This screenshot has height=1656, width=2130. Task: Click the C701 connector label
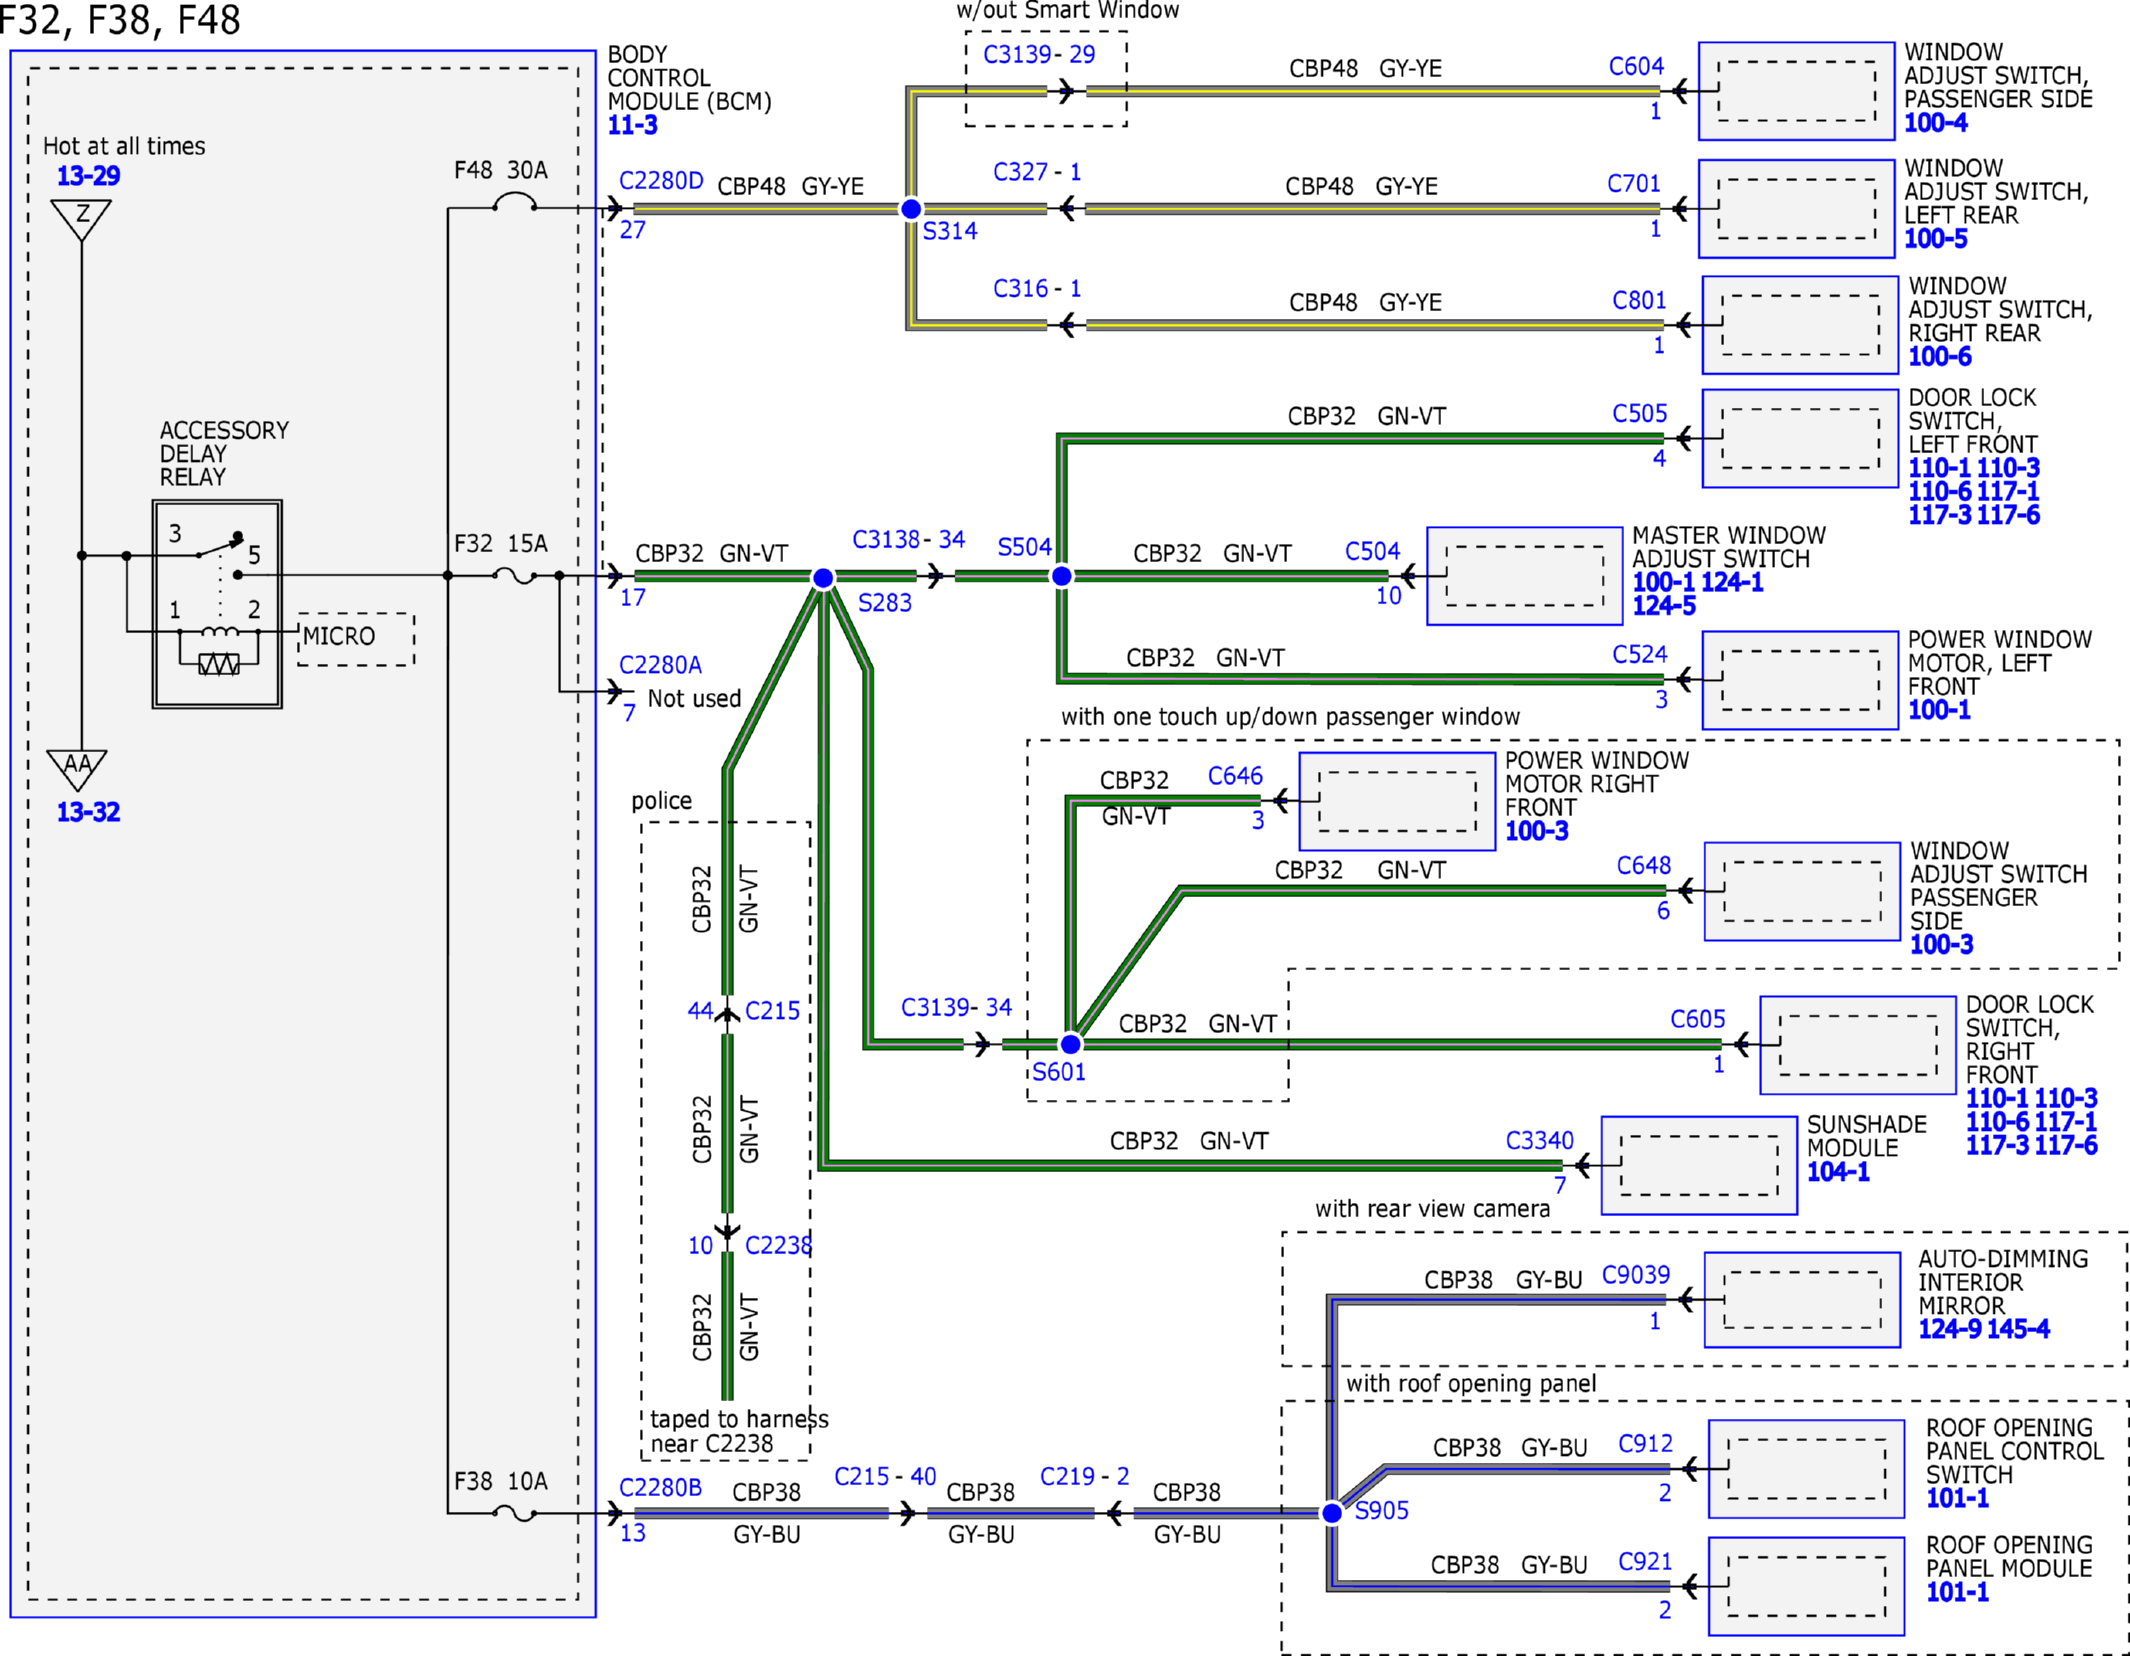tap(1634, 184)
